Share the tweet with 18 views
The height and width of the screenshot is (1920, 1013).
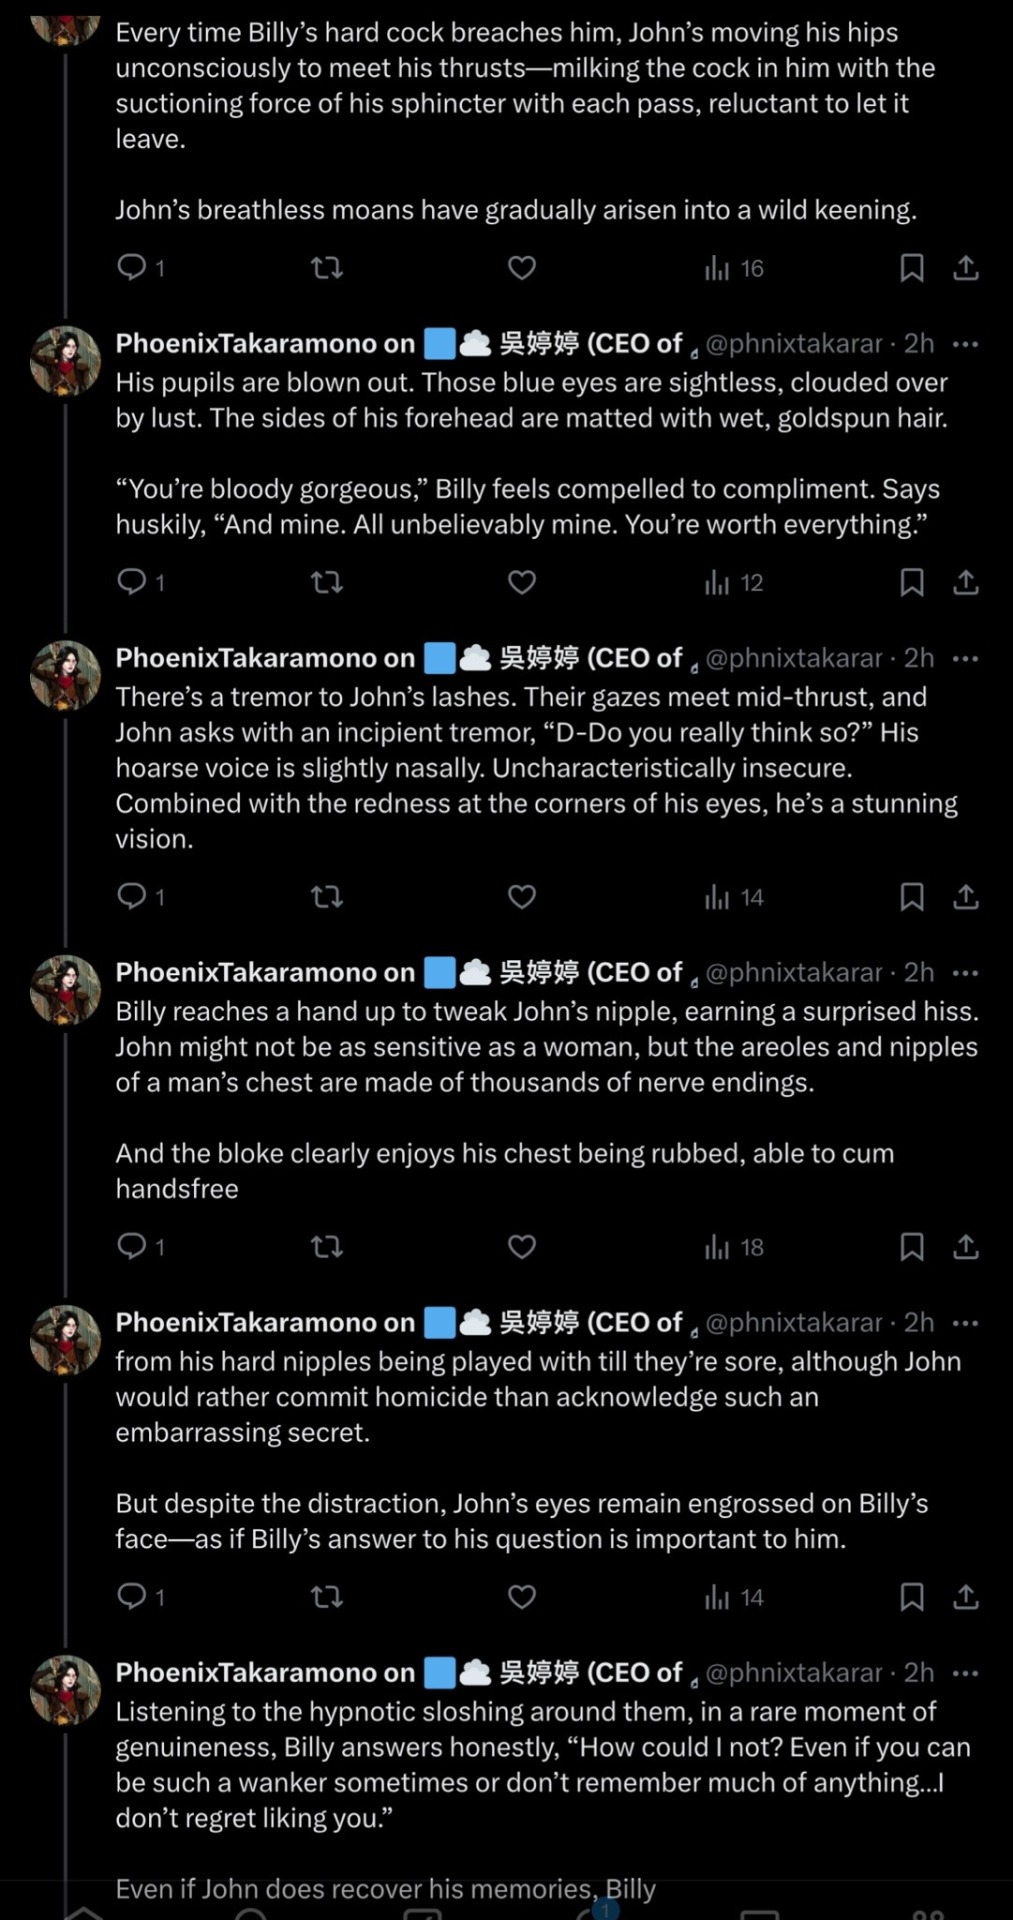coord(965,1247)
